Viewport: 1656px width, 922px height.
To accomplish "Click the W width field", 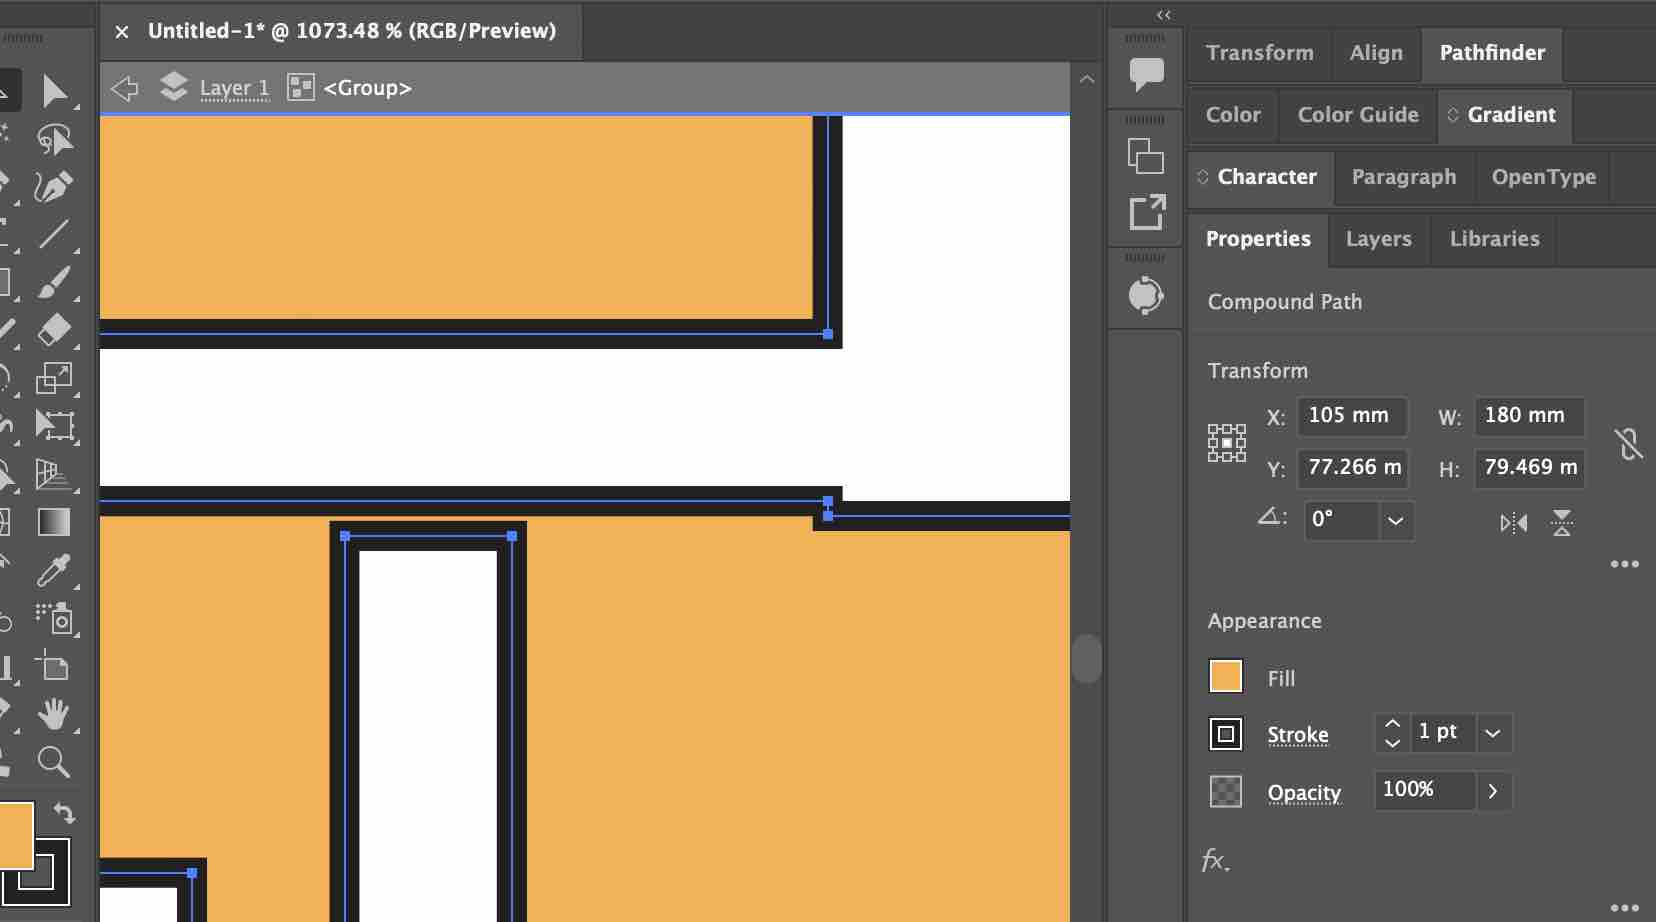I will coord(1529,416).
